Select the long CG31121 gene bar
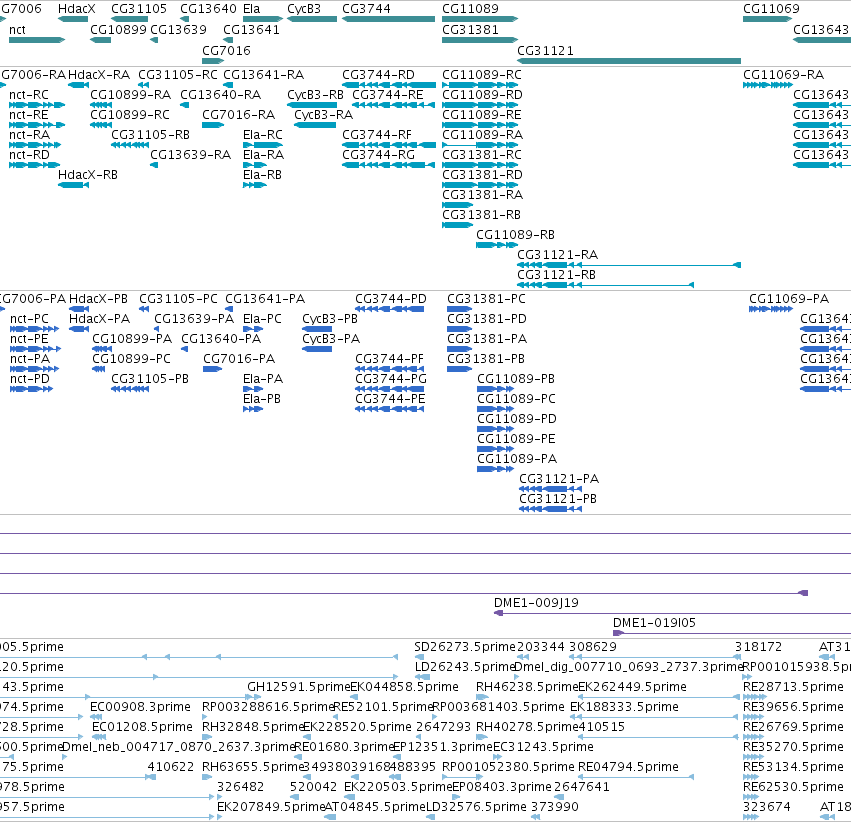Viewport: 851px width, 822px height. [629, 61]
